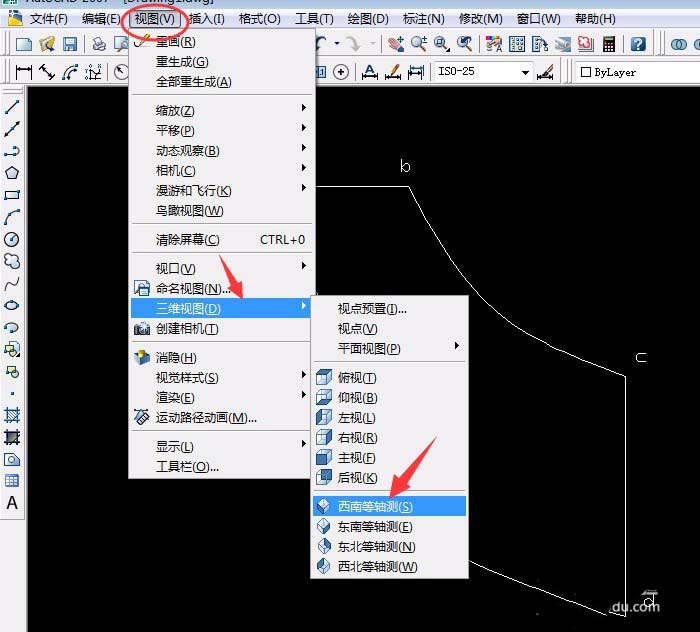The width and height of the screenshot is (700, 632).
Task: Select the Gradient fill tool
Action: [12, 437]
